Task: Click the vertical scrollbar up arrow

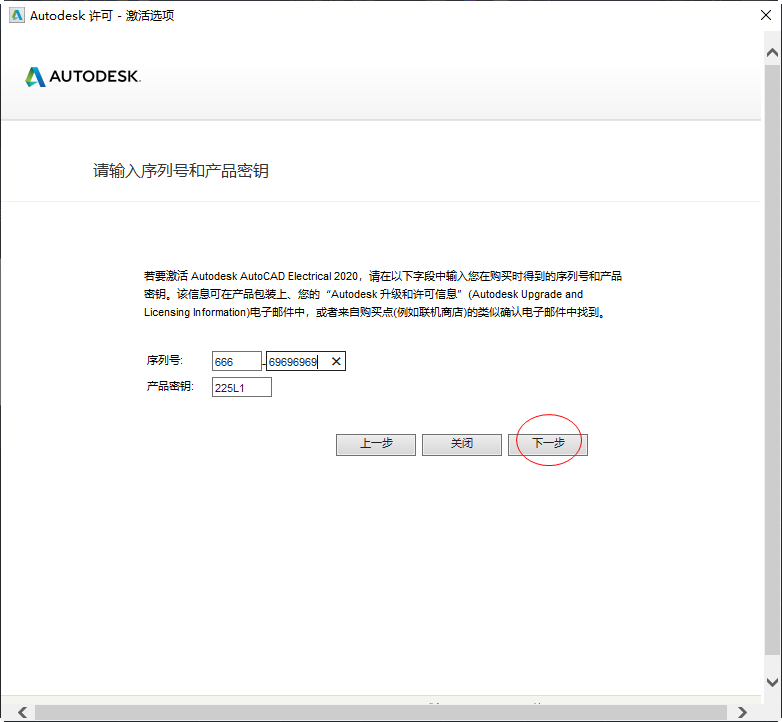Action: tap(772, 52)
